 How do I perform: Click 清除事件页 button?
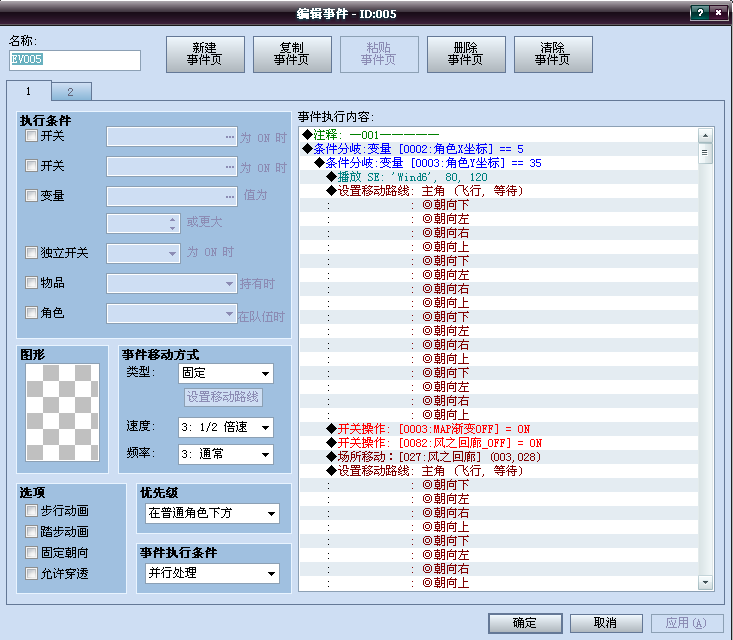coord(553,54)
